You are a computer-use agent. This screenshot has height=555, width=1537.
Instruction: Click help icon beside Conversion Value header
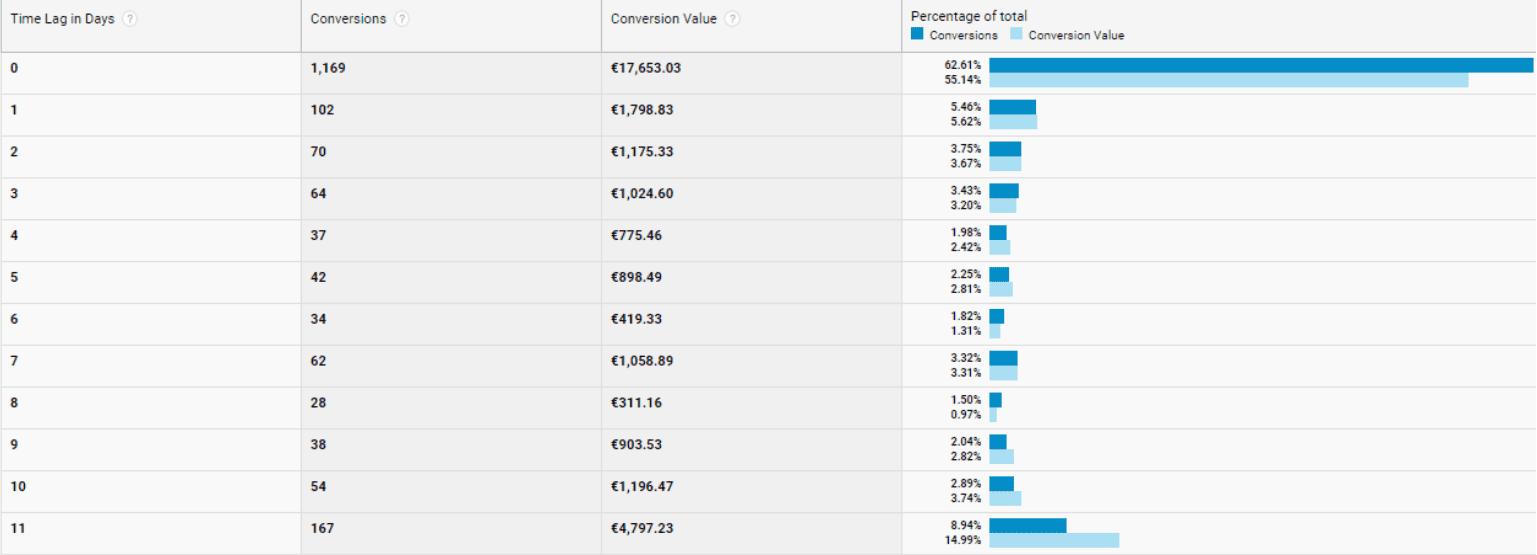click(733, 19)
